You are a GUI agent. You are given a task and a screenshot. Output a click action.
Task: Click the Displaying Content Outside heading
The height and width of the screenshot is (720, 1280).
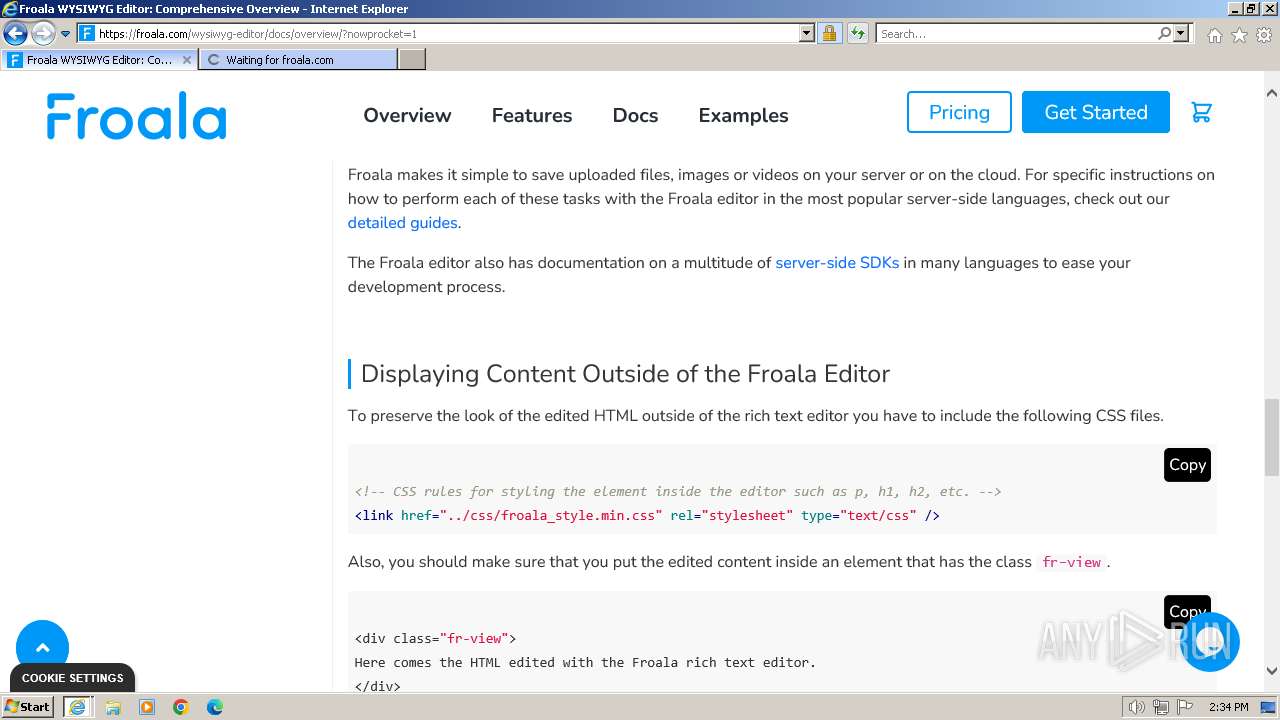click(x=625, y=374)
